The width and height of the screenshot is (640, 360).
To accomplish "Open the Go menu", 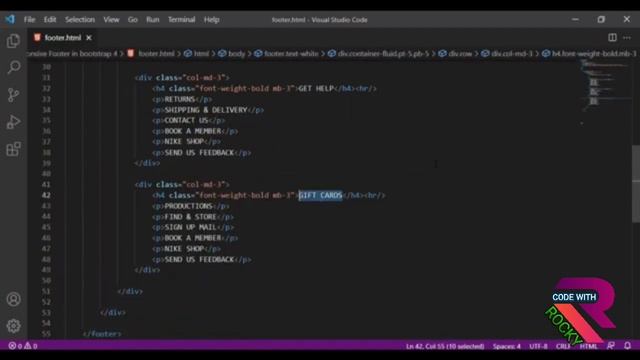I will click(133, 20).
